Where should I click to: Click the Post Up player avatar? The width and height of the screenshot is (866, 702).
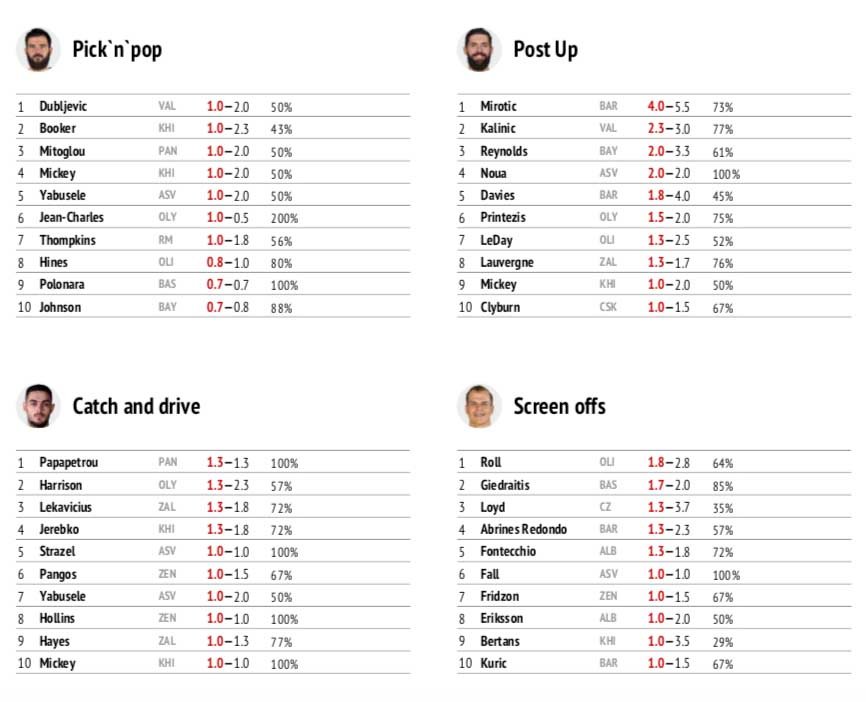click(479, 49)
